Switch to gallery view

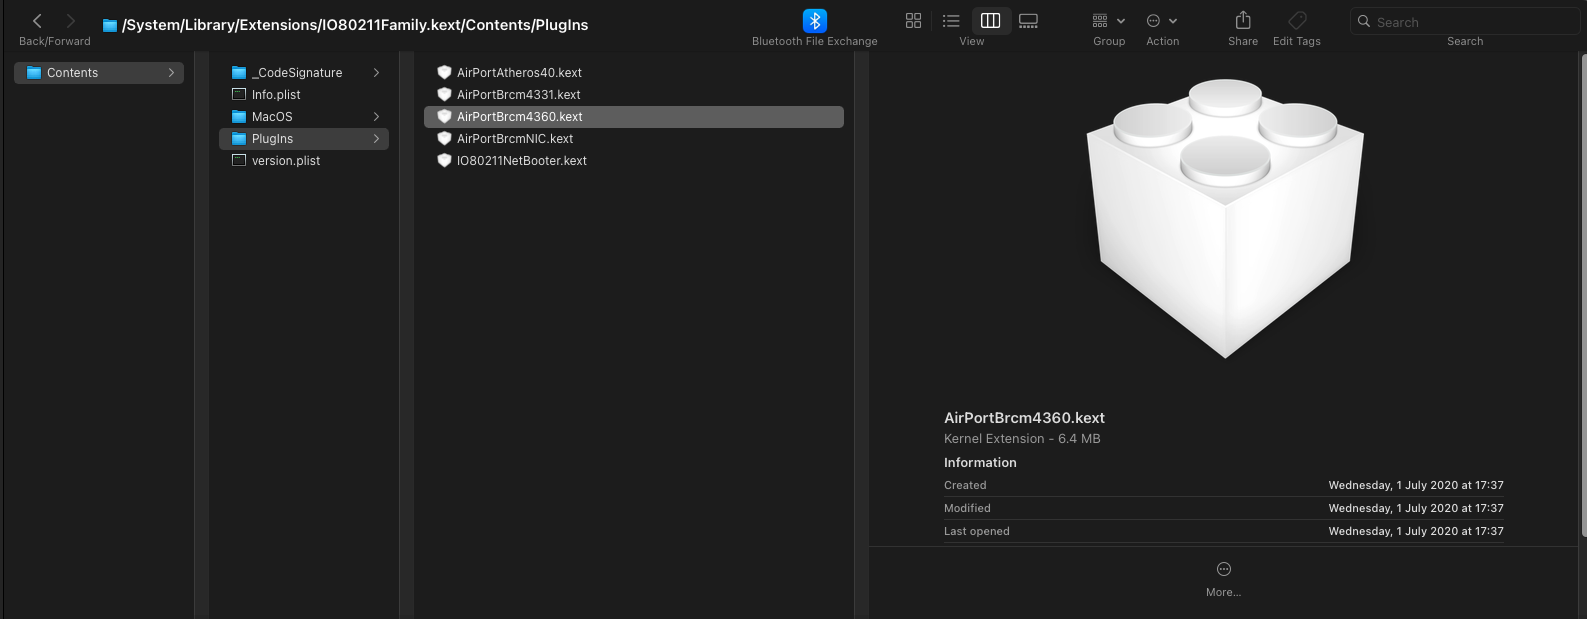tap(1028, 21)
